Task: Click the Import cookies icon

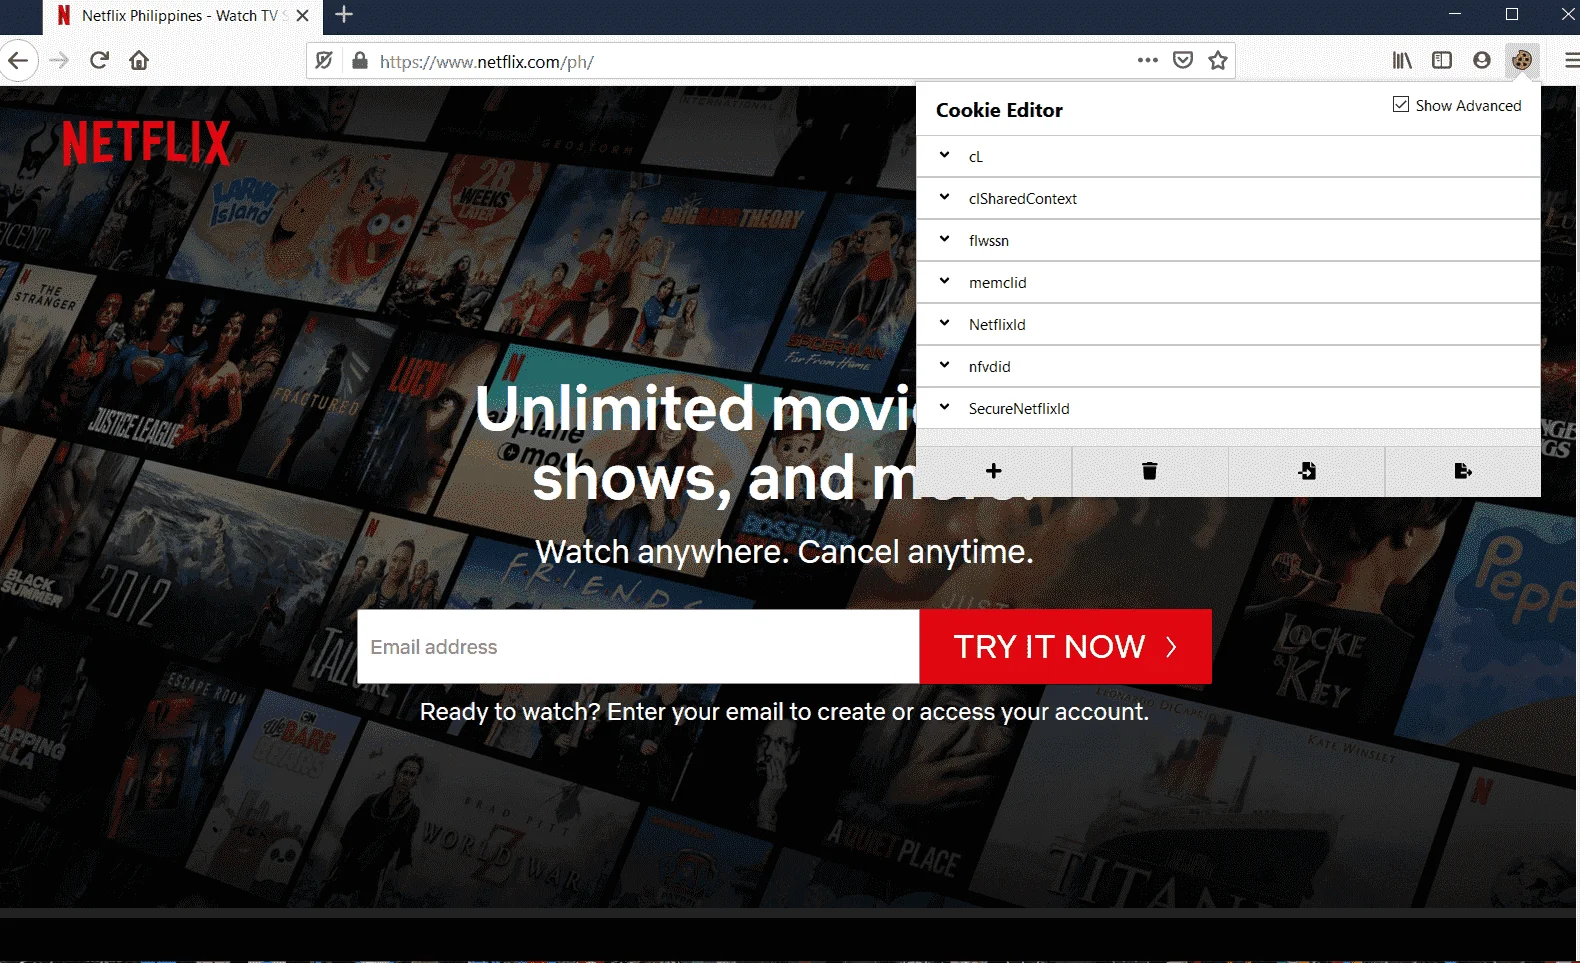Action: [1307, 471]
